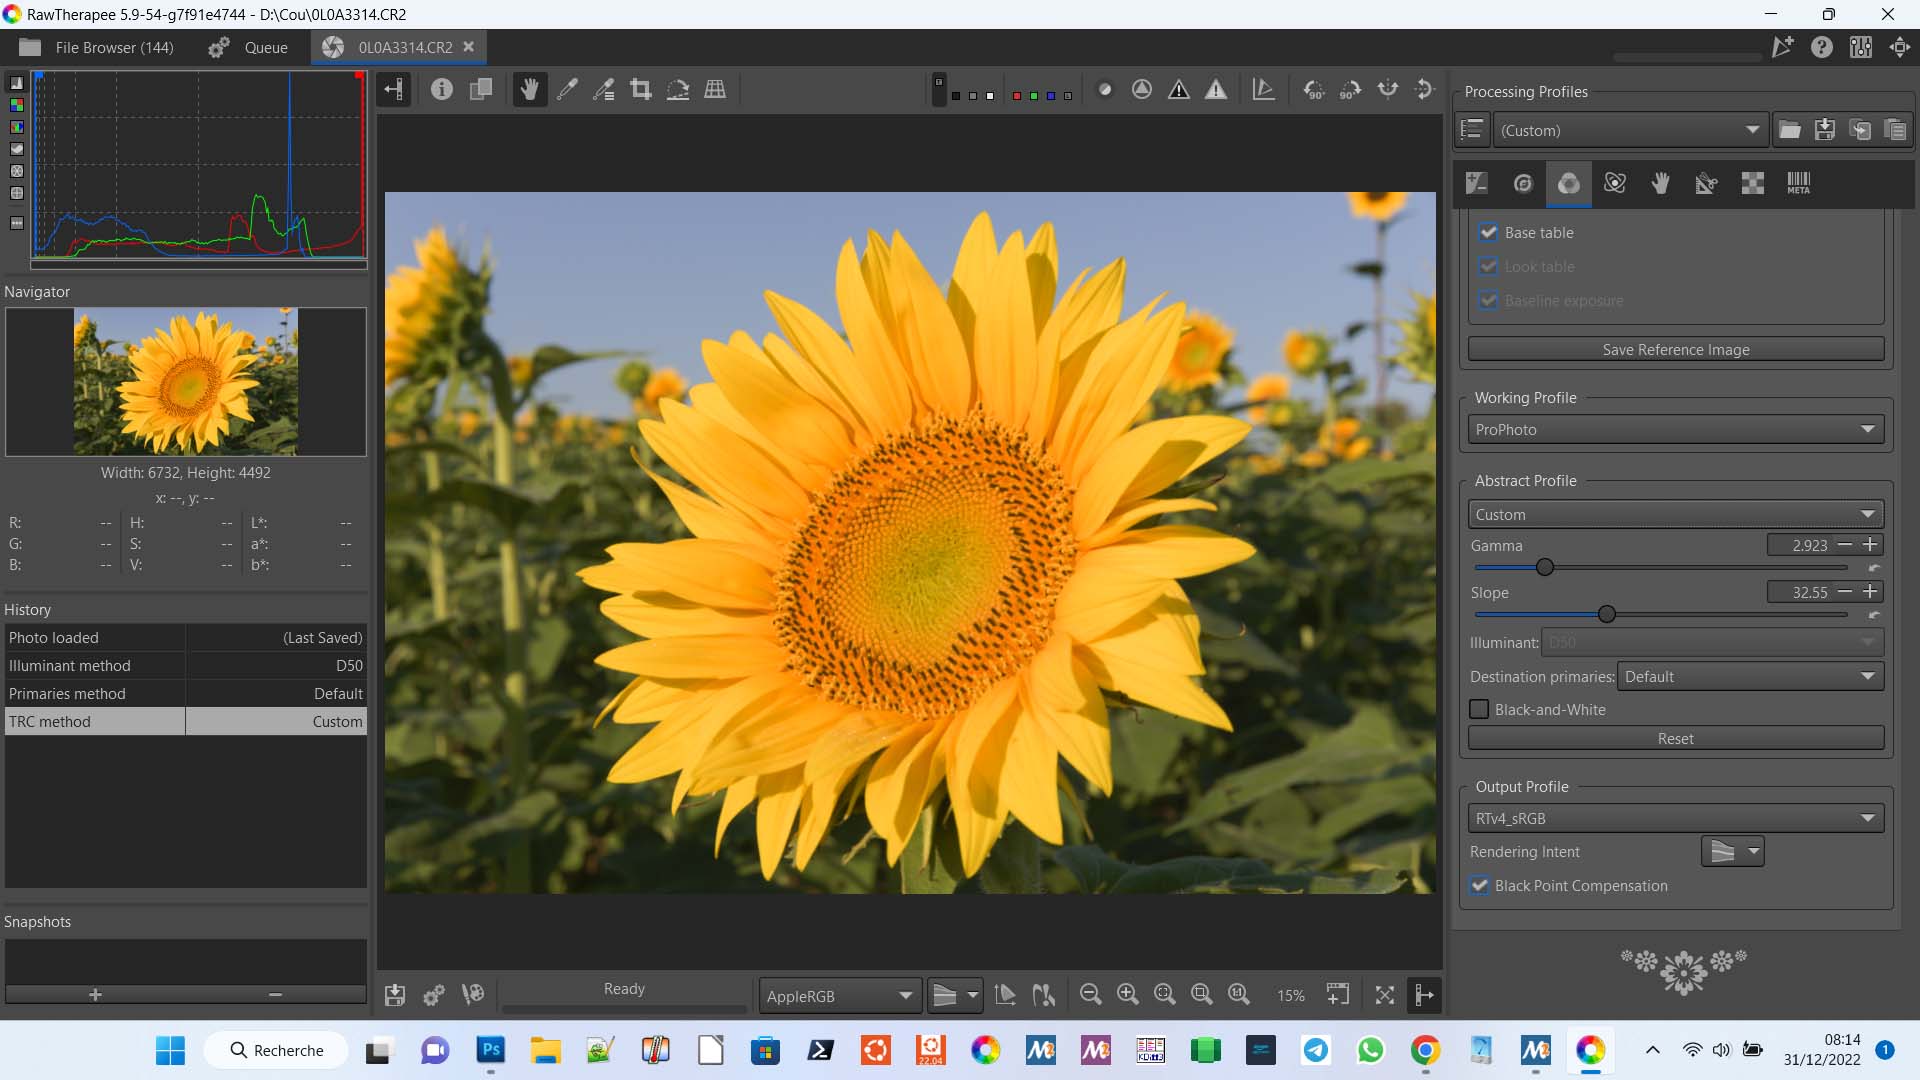Click the Gamma slider handle
The image size is (1920, 1080).
pyautogui.click(x=1544, y=567)
